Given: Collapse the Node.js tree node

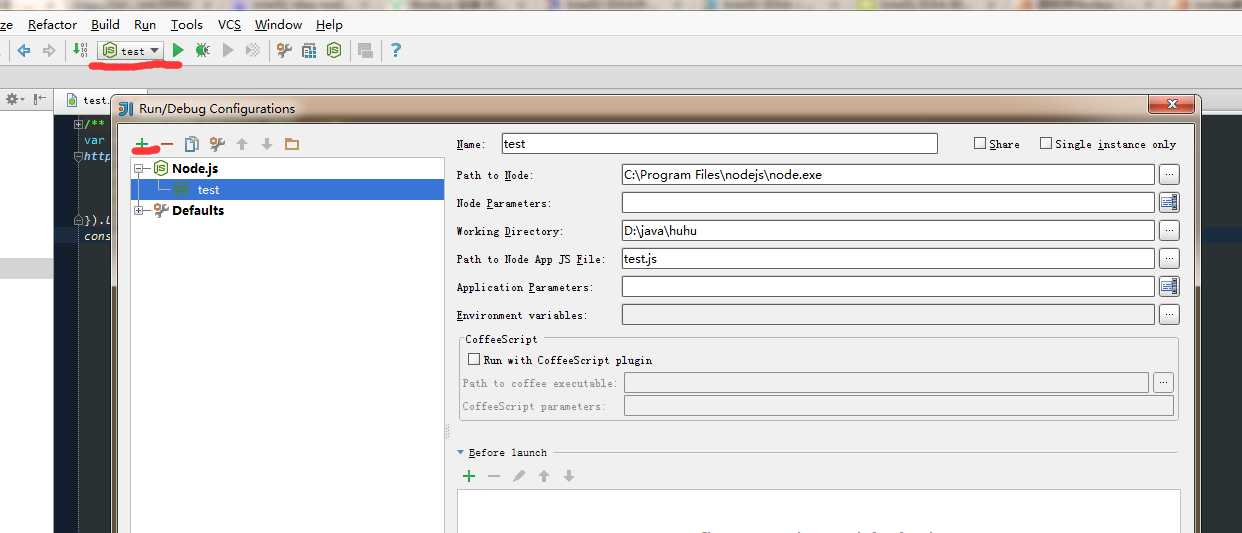Looking at the screenshot, I should [x=139, y=168].
